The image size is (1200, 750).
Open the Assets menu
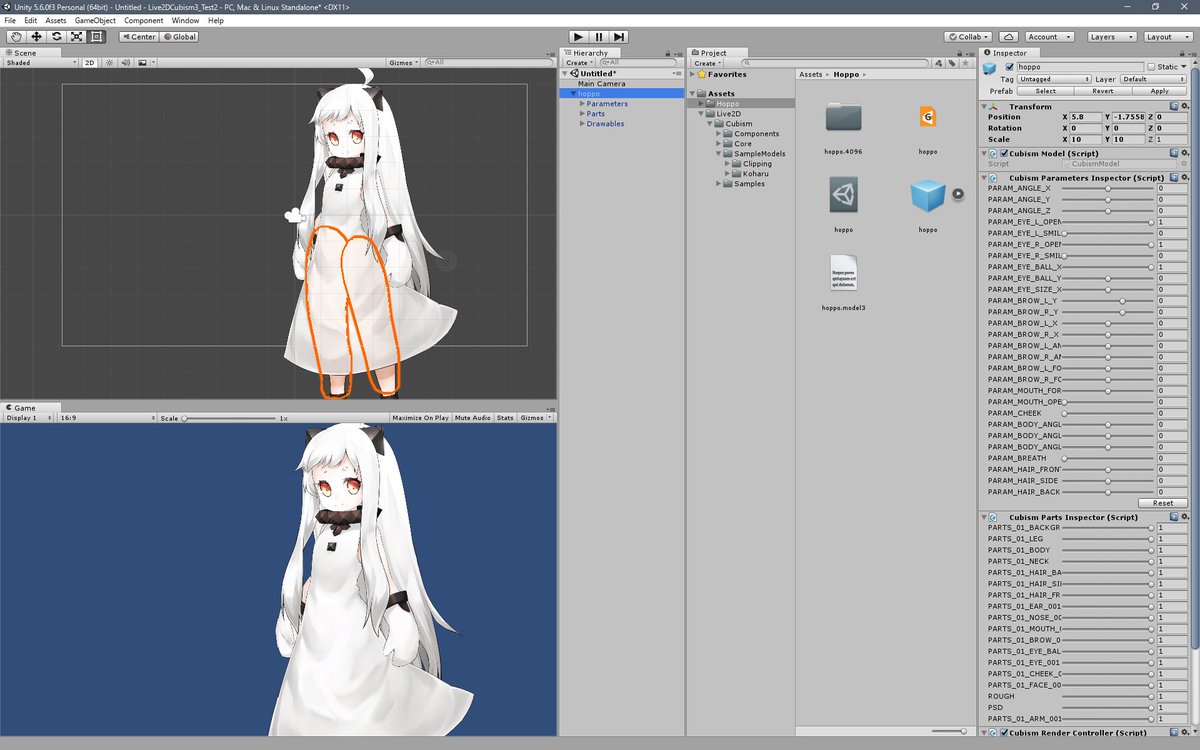pyautogui.click(x=56, y=20)
